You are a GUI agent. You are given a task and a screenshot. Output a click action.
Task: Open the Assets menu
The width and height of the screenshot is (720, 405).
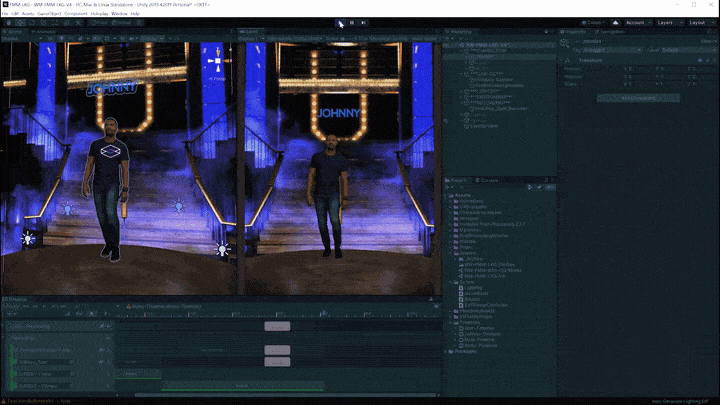[x=28, y=14]
